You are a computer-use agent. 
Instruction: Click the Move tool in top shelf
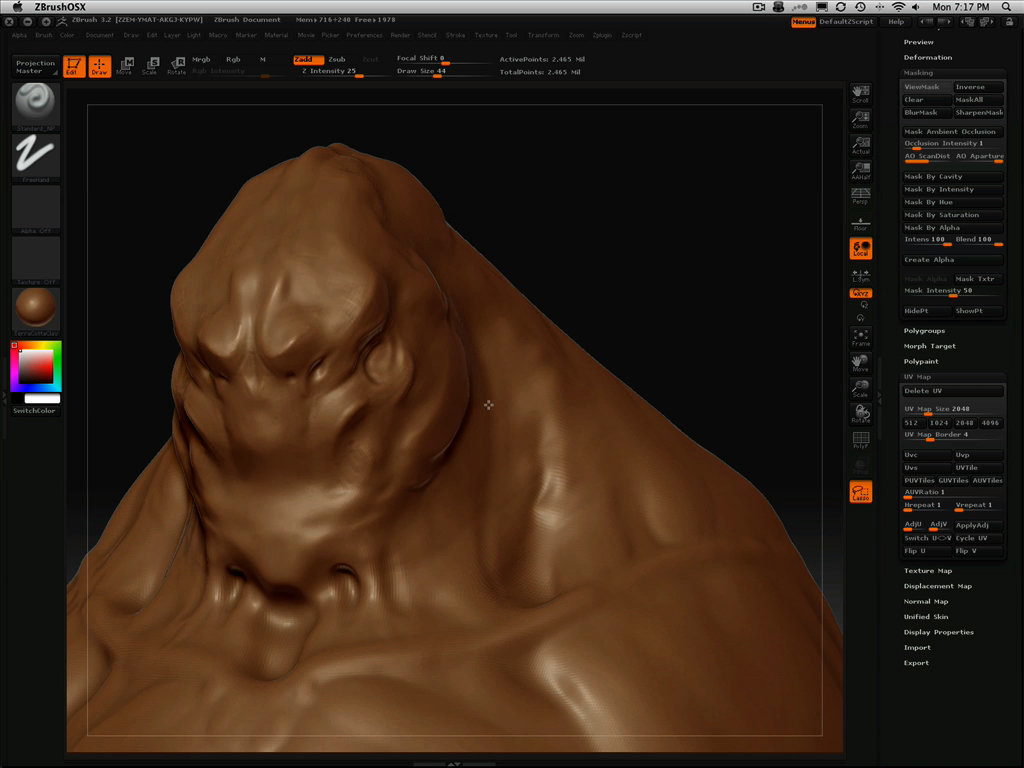tap(124, 66)
